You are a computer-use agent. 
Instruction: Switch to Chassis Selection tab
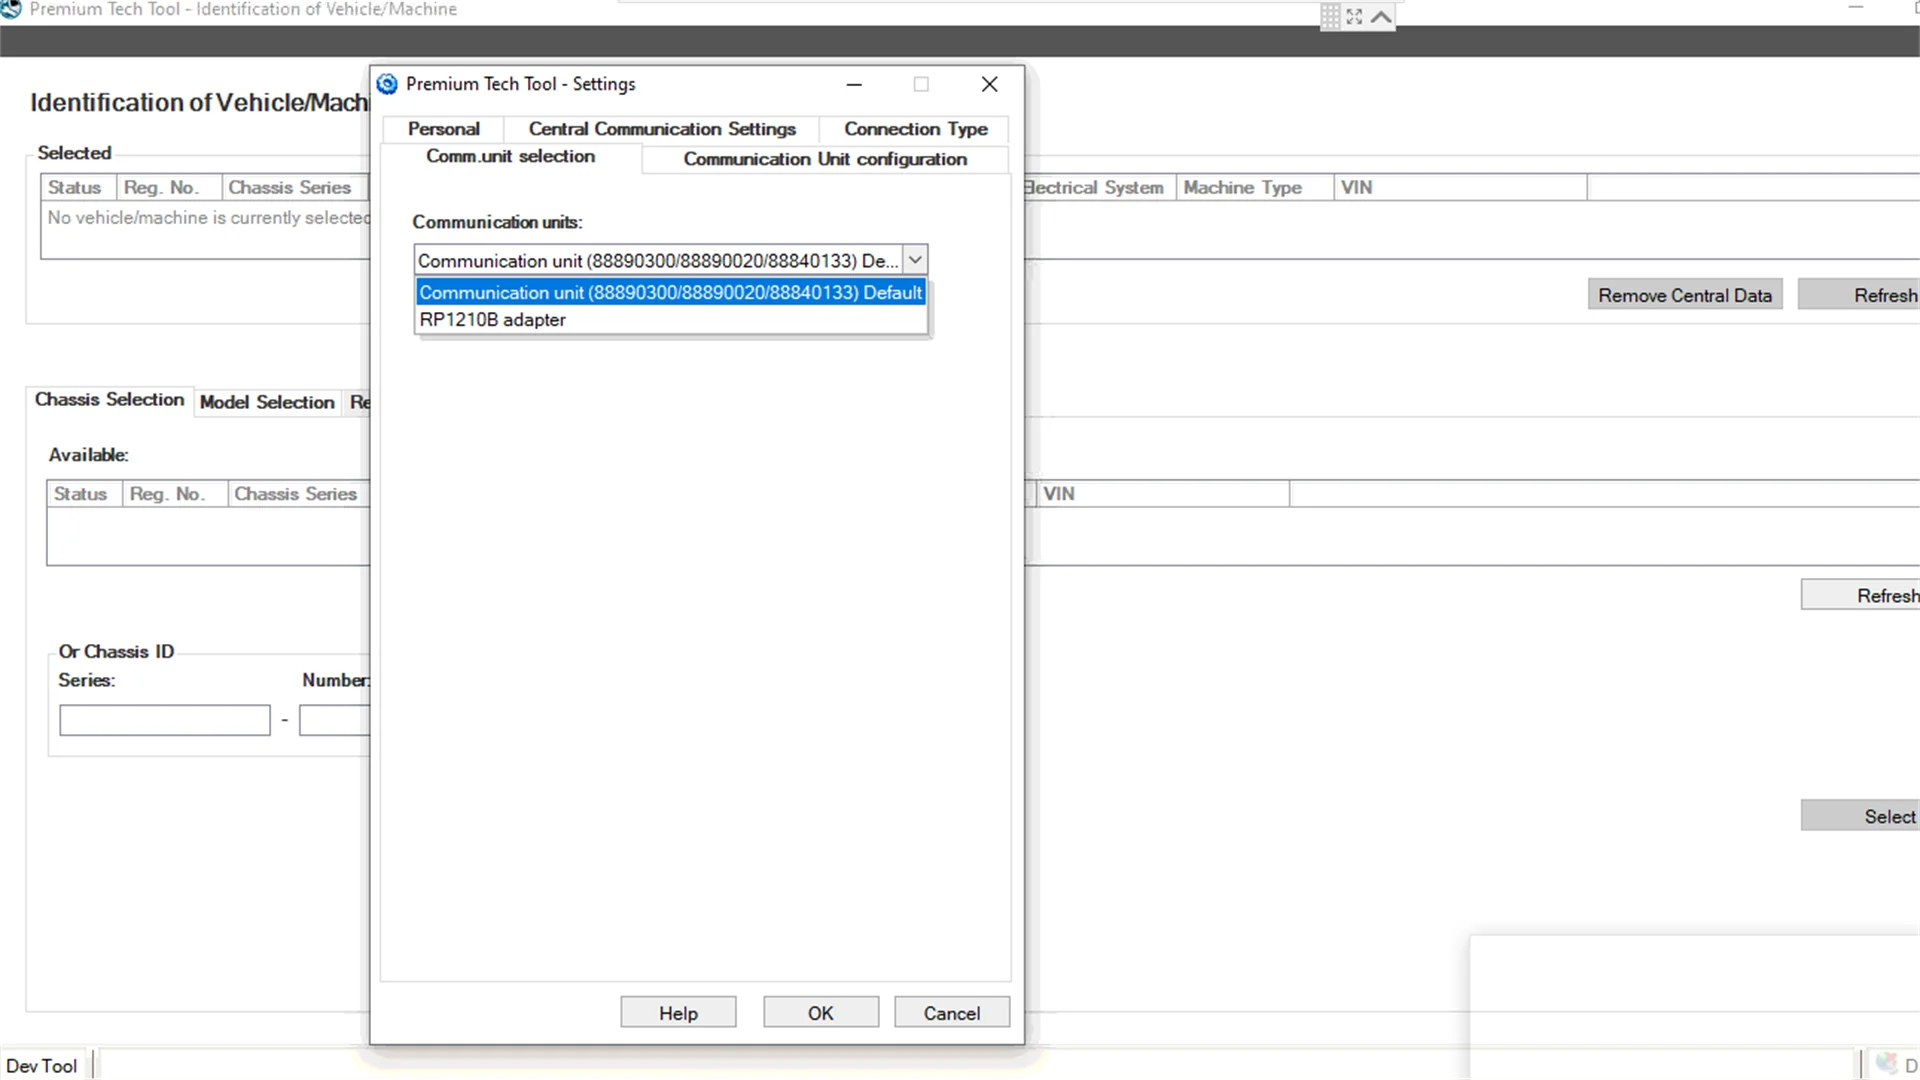coord(109,400)
